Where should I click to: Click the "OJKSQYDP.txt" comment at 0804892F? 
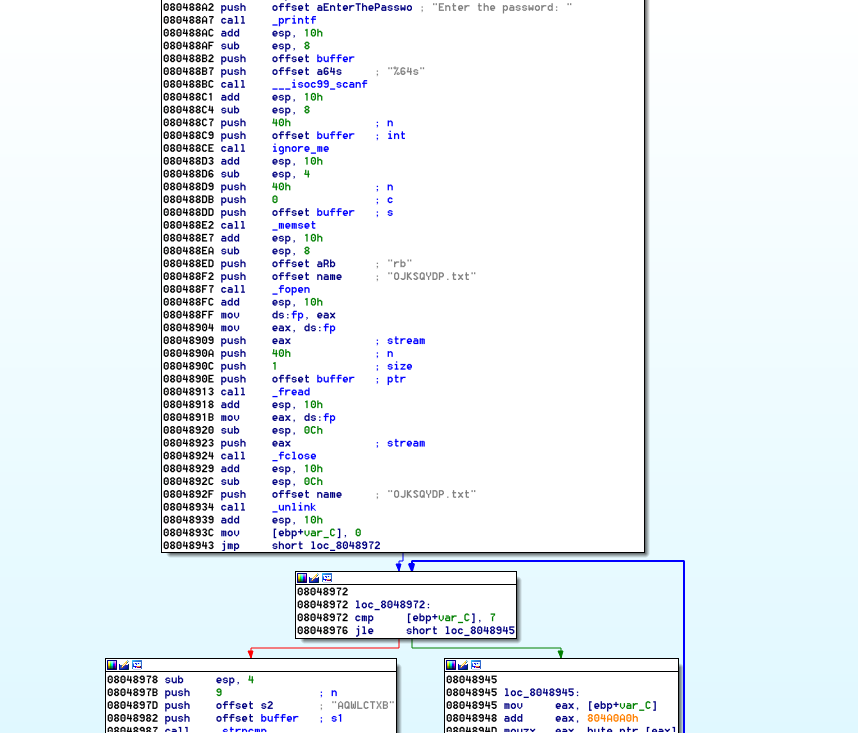pyautogui.click(x=432, y=495)
